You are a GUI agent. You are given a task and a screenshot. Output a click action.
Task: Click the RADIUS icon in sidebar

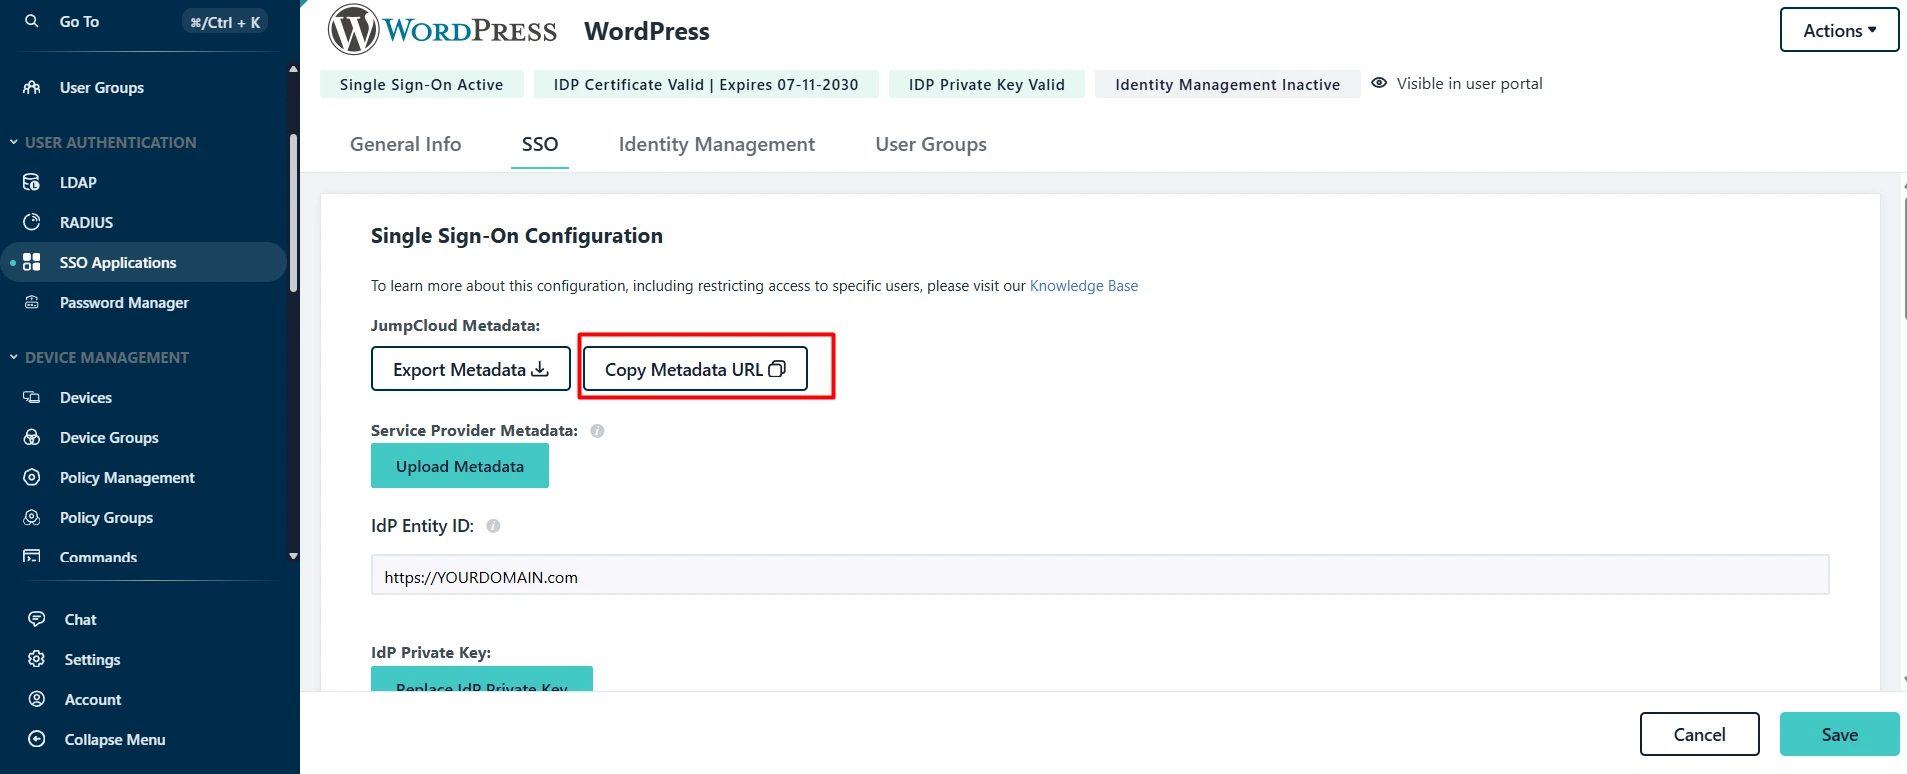pyautogui.click(x=32, y=222)
